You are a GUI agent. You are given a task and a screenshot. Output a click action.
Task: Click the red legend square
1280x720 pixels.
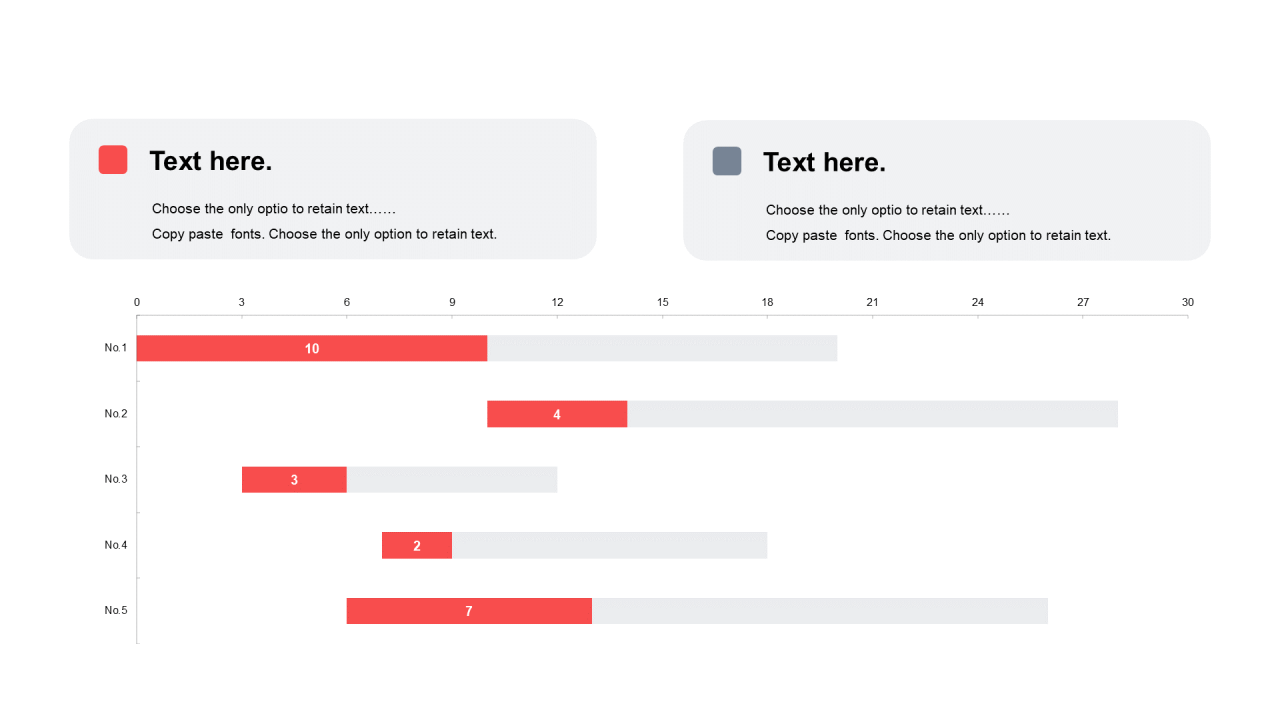click(x=113, y=160)
